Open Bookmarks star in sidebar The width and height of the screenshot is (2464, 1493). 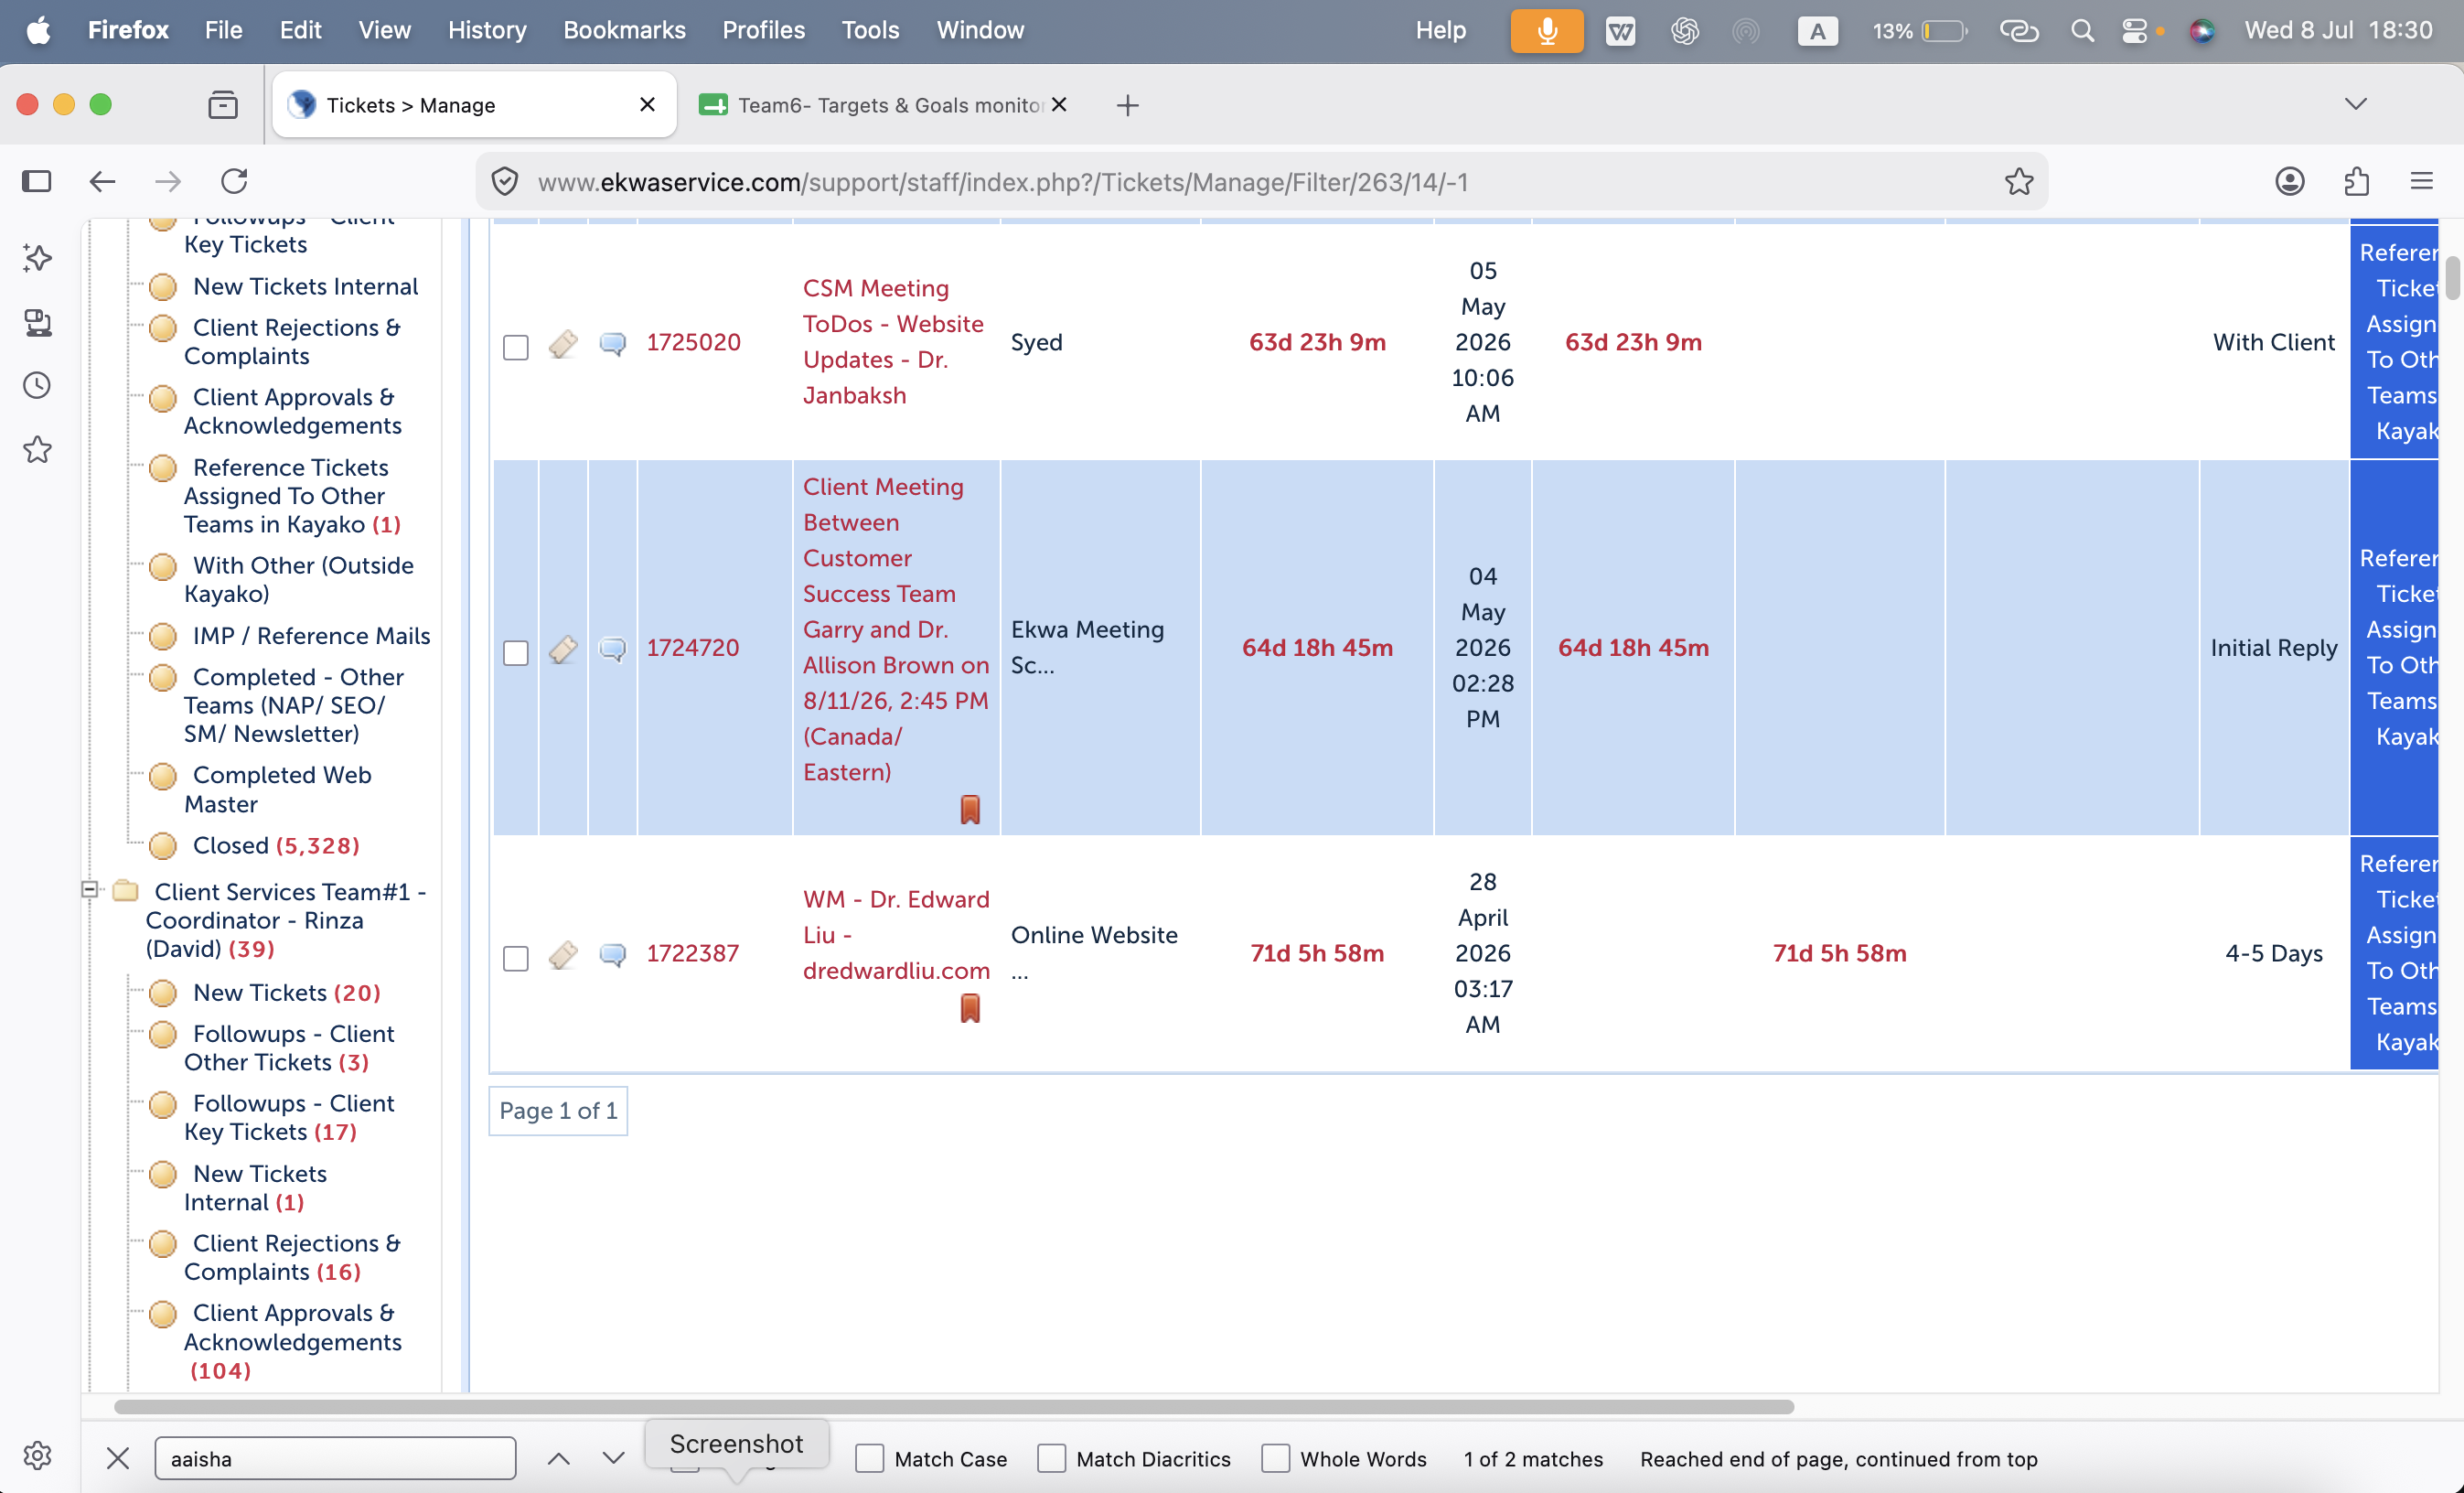point(37,450)
